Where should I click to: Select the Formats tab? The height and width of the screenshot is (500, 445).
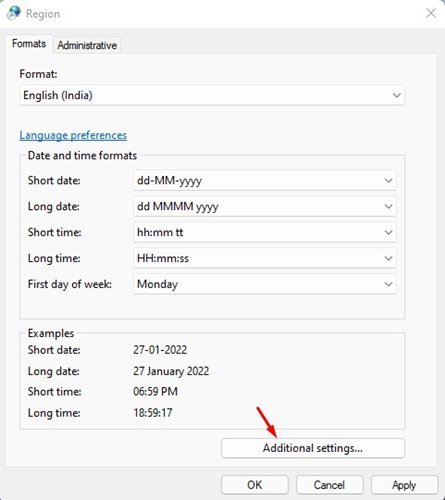tap(29, 44)
